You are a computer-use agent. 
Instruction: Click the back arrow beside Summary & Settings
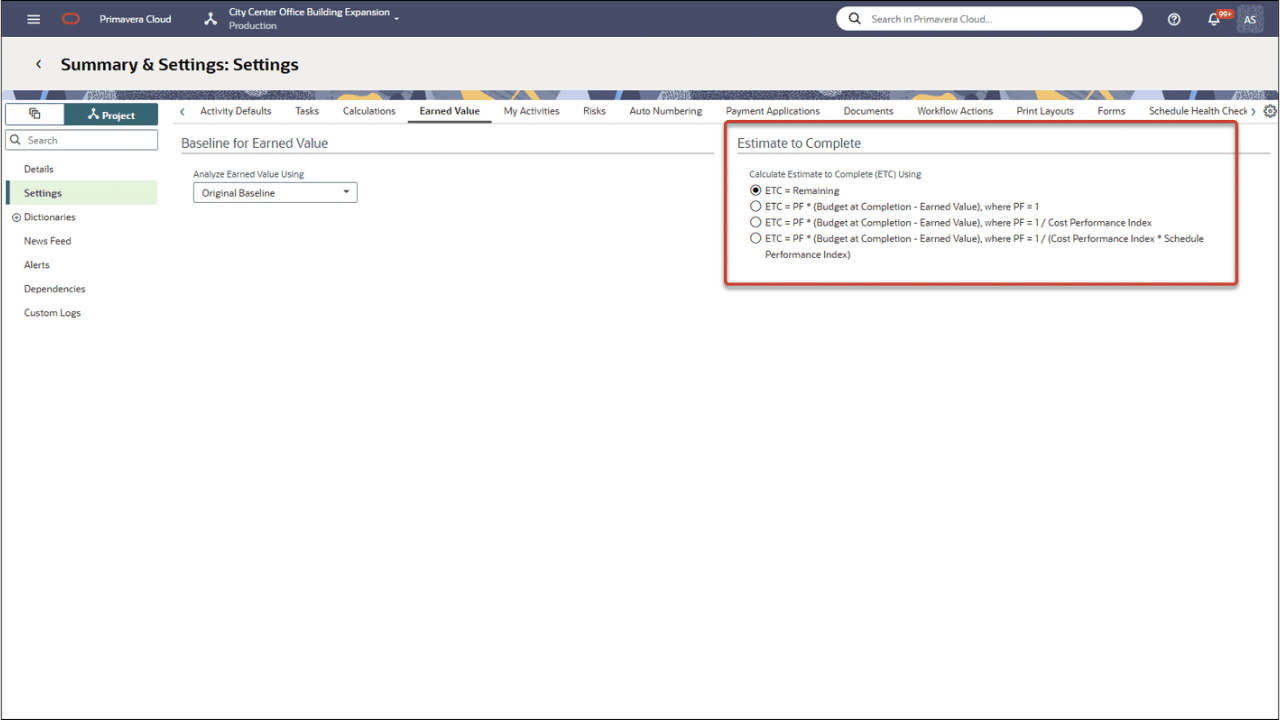click(x=39, y=64)
